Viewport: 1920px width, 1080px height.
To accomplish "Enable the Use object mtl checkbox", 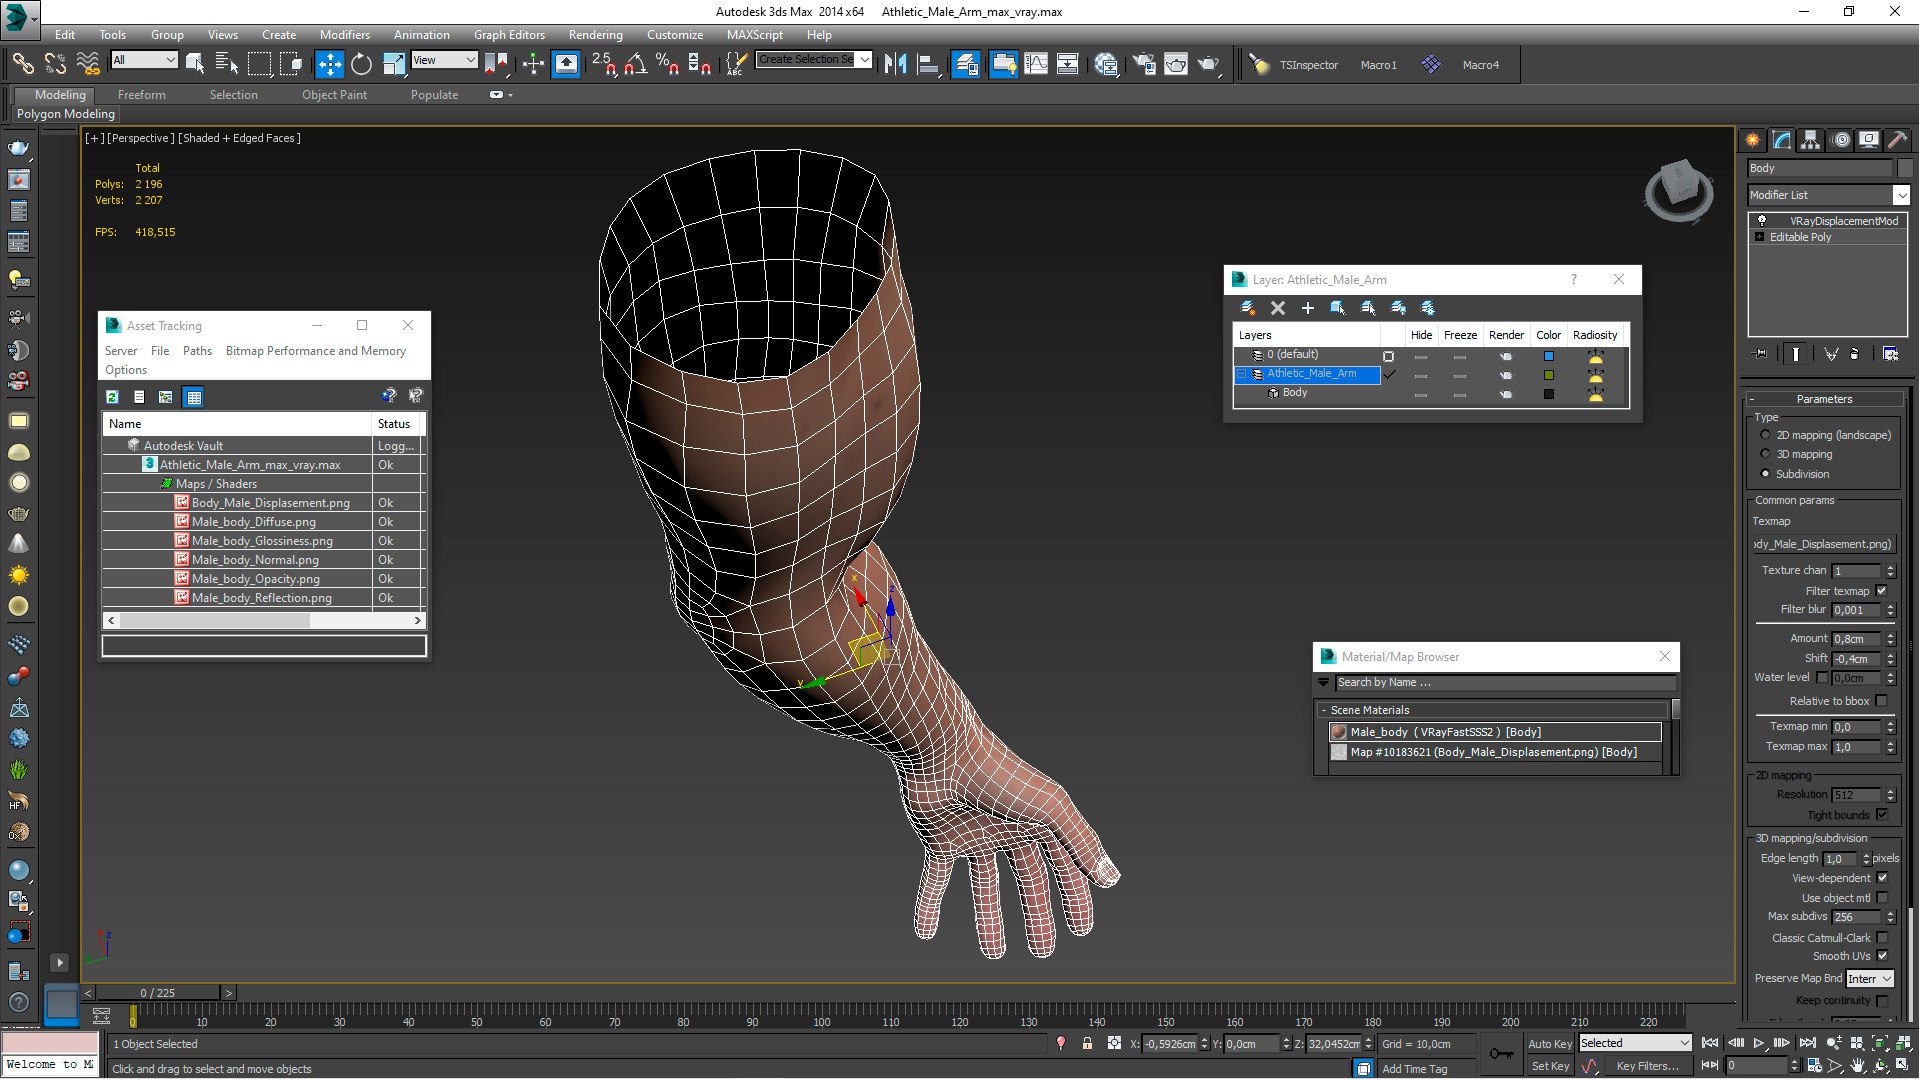I will pyautogui.click(x=1882, y=898).
